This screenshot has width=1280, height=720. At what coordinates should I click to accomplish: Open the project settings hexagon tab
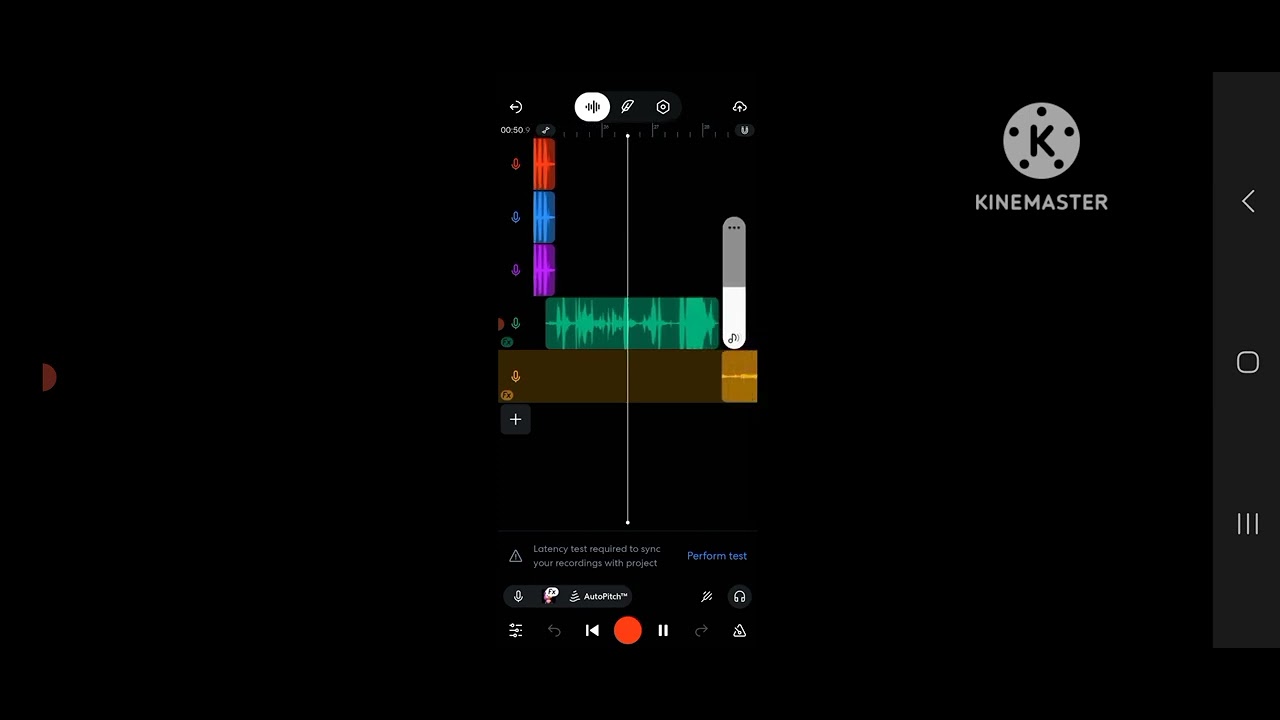663,107
